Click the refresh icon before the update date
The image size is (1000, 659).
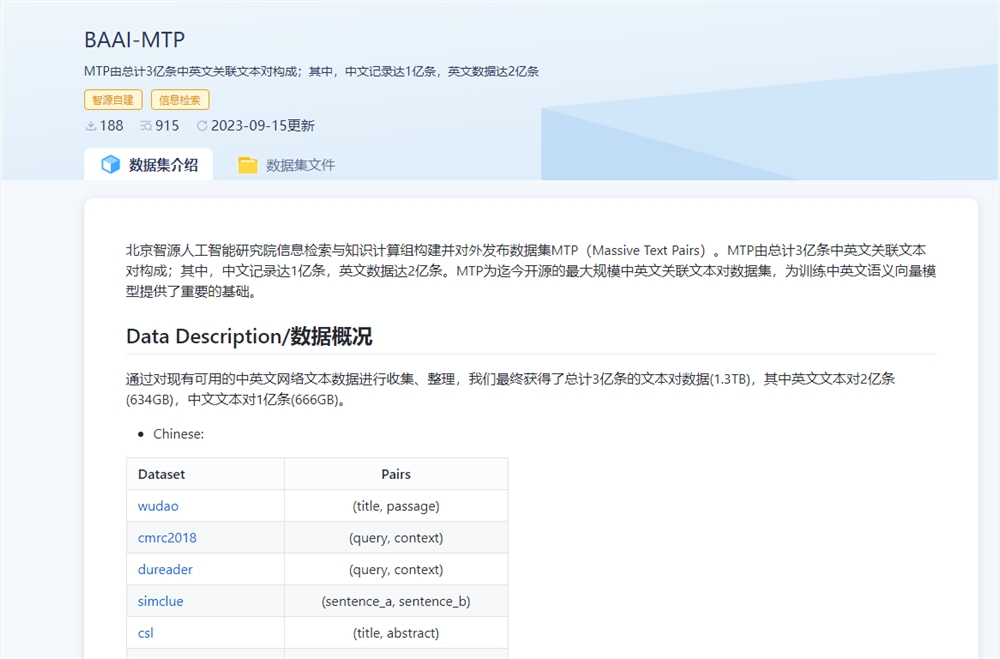[202, 126]
